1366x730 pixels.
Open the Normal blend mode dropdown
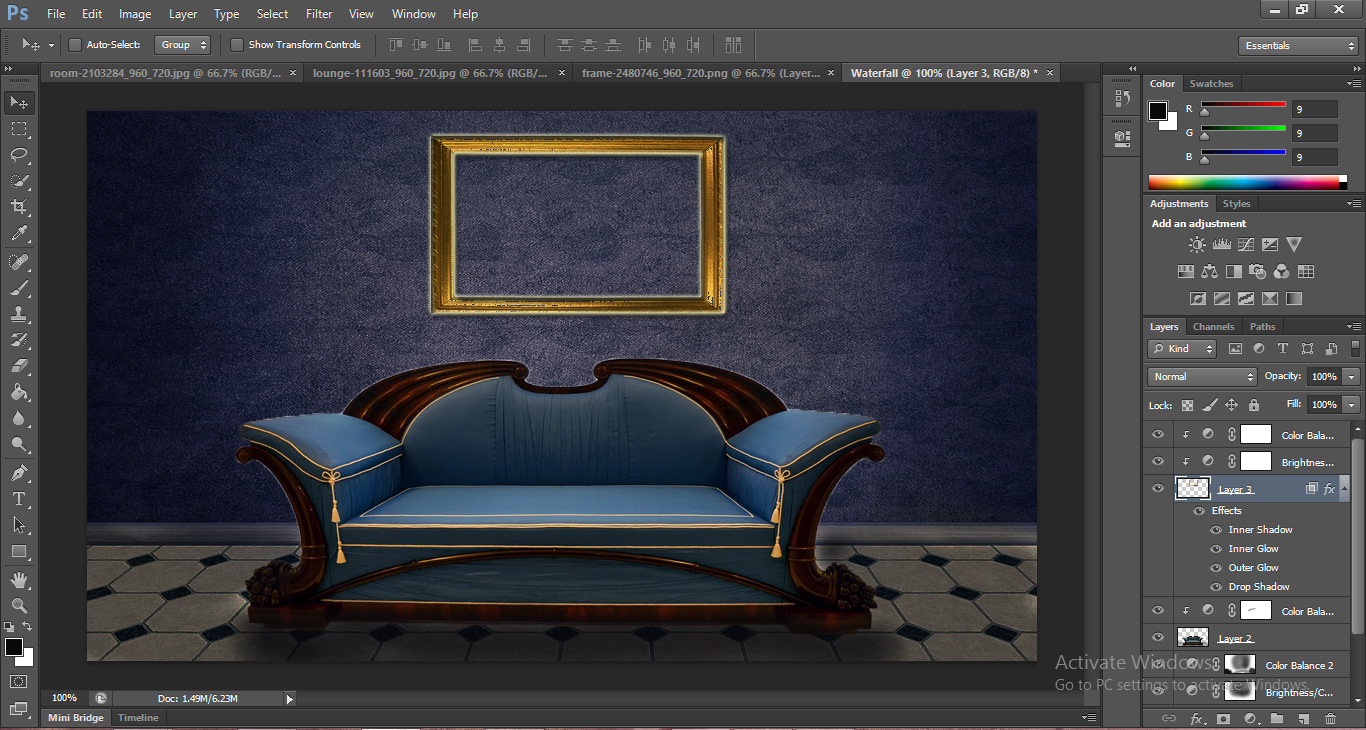1202,377
